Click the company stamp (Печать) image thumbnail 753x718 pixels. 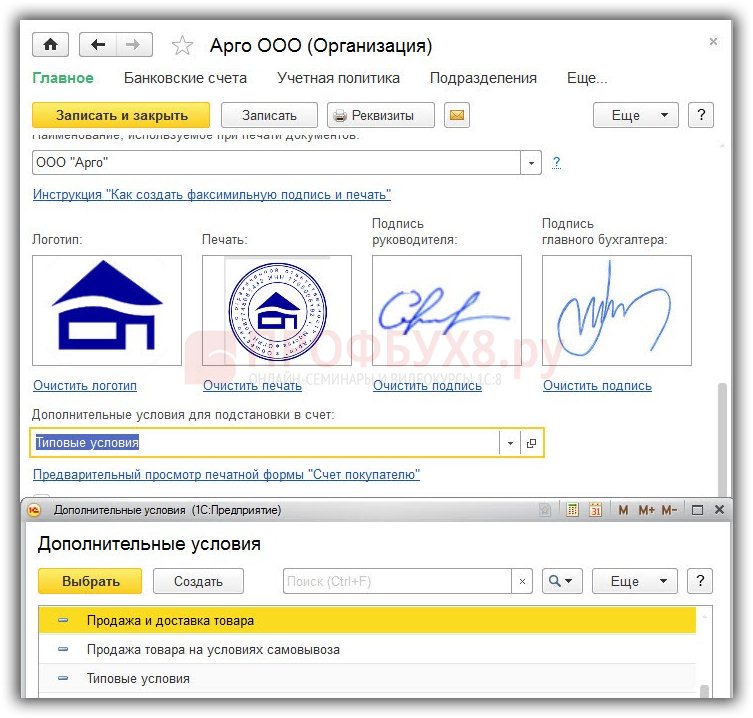tap(277, 310)
